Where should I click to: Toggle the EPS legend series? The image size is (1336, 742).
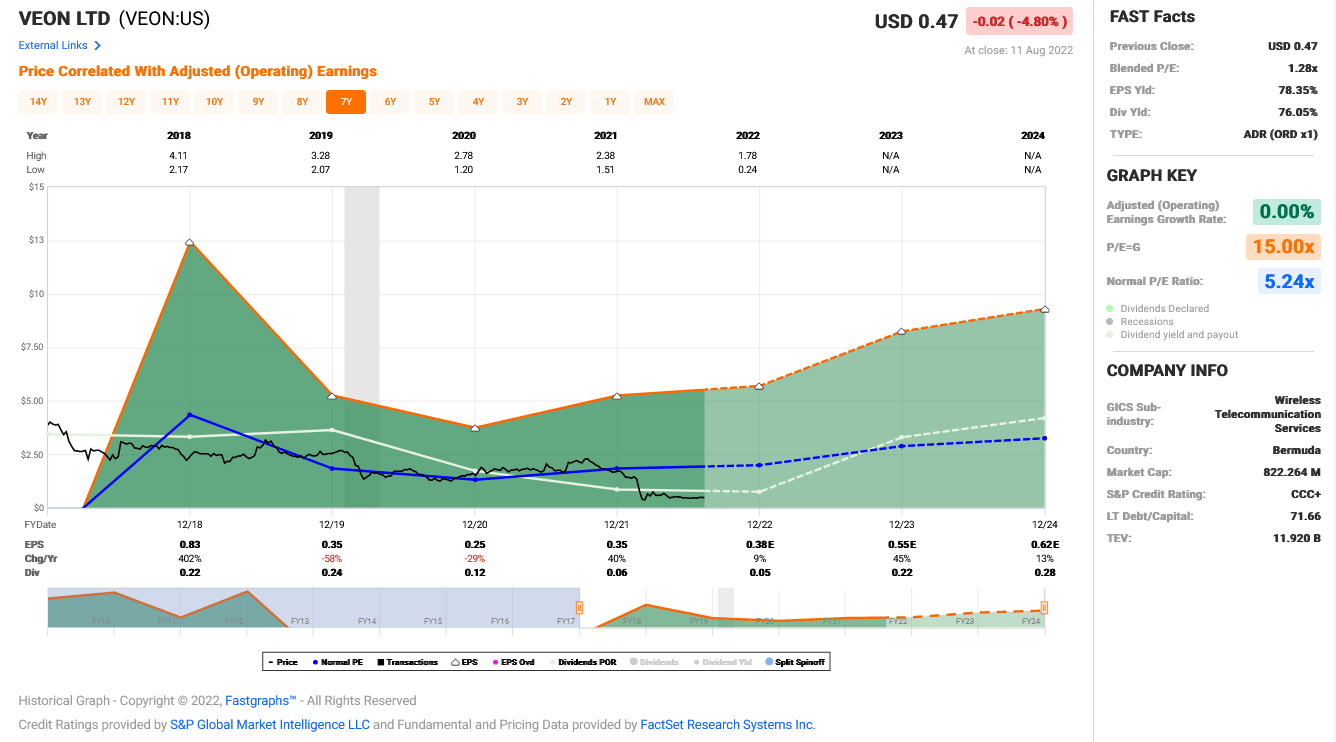click(x=464, y=662)
